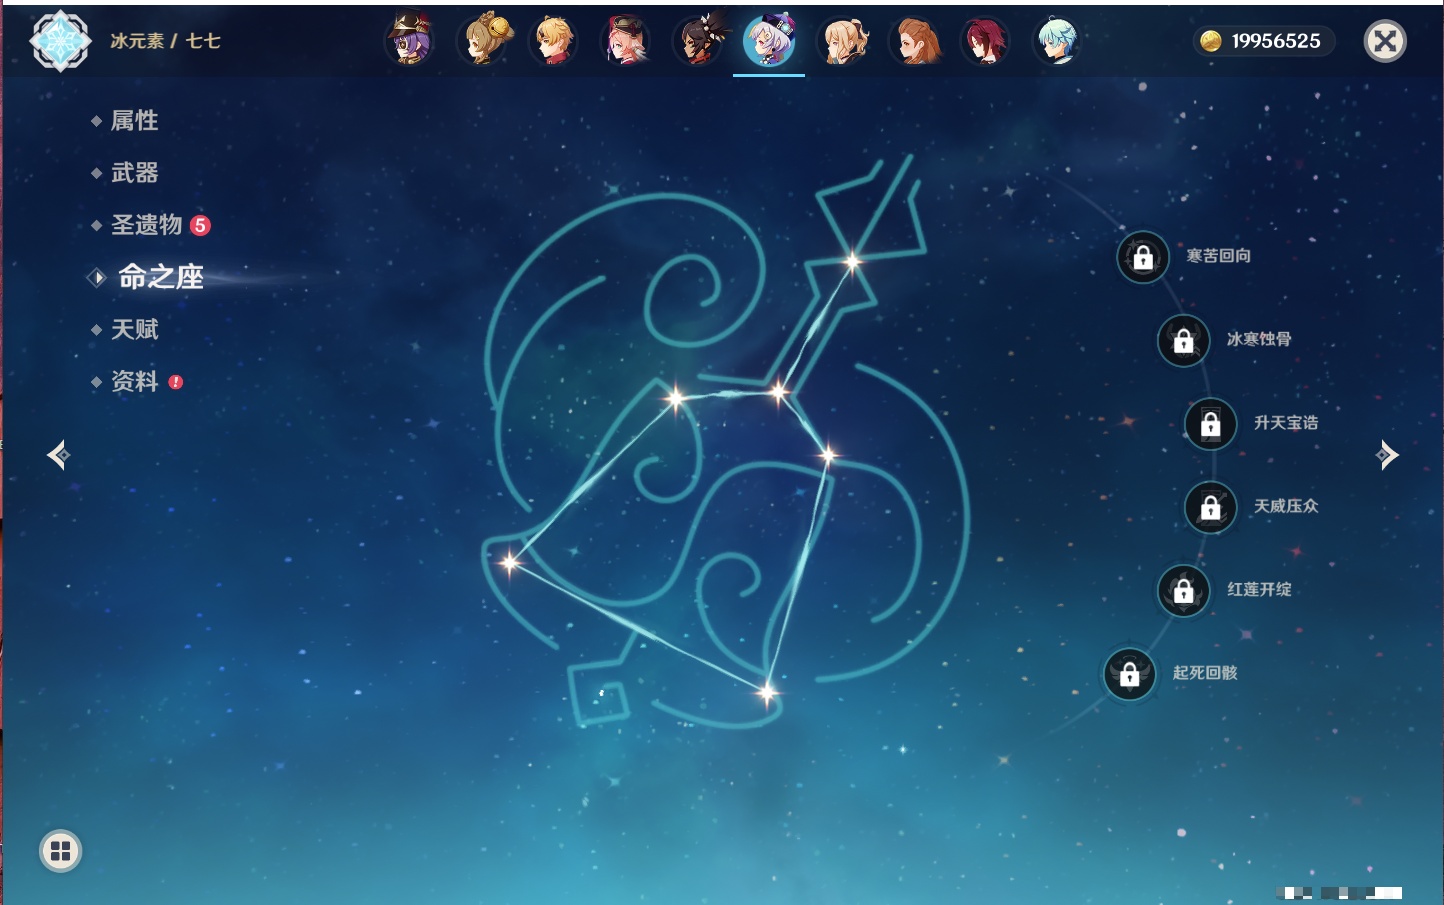This screenshot has width=1444, height=905.
Task: Click the 冰元素 / 七七 title text
Action: click(x=165, y=41)
